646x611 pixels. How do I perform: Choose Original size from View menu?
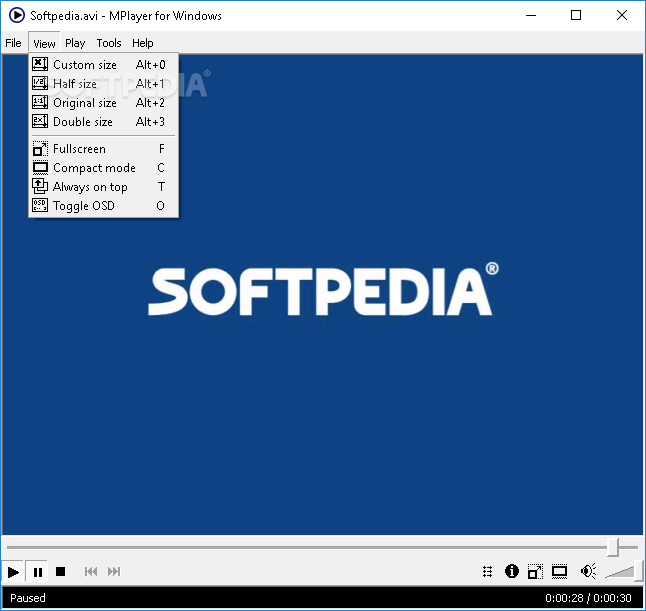click(103, 103)
